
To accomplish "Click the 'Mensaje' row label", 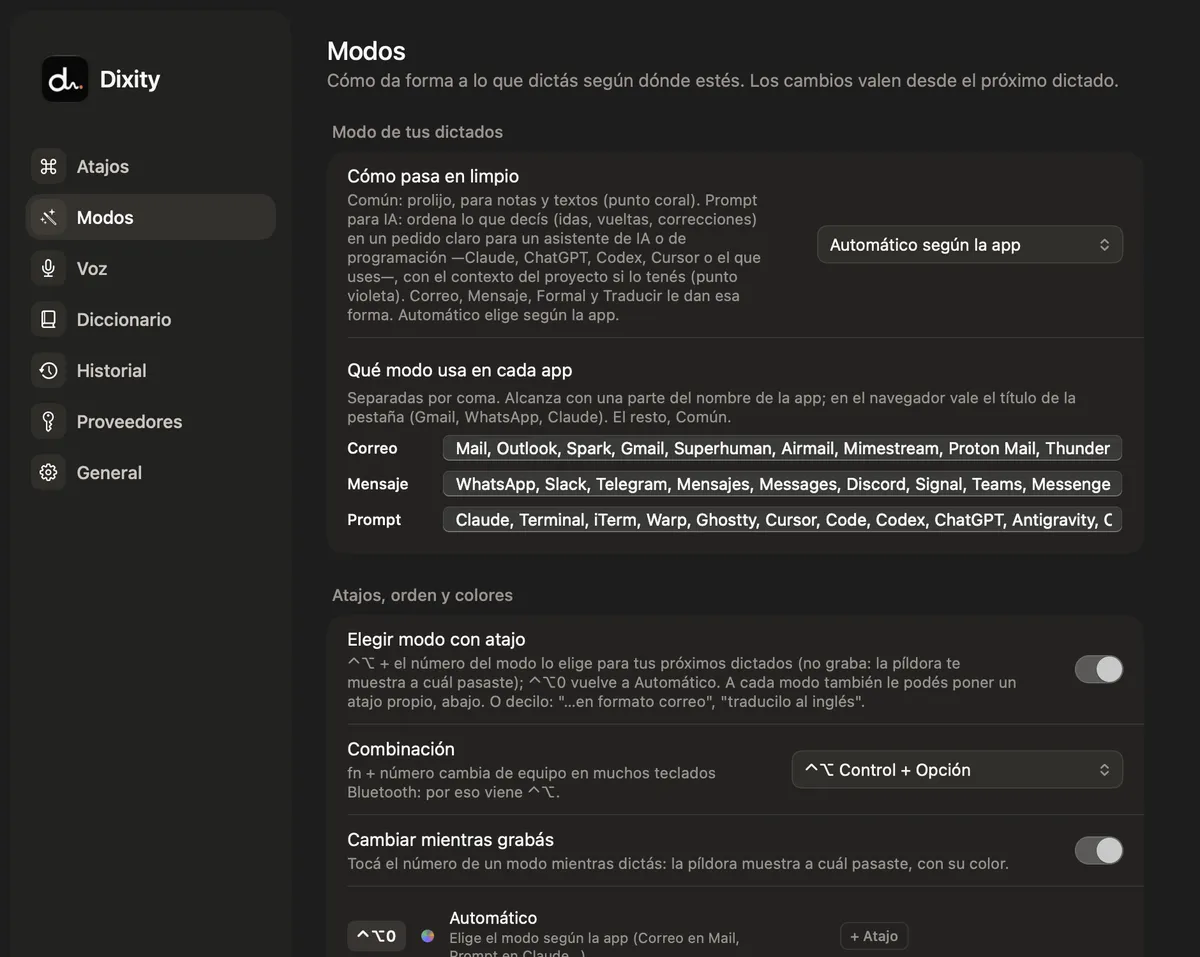I will pyautogui.click(x=378, y=484).
